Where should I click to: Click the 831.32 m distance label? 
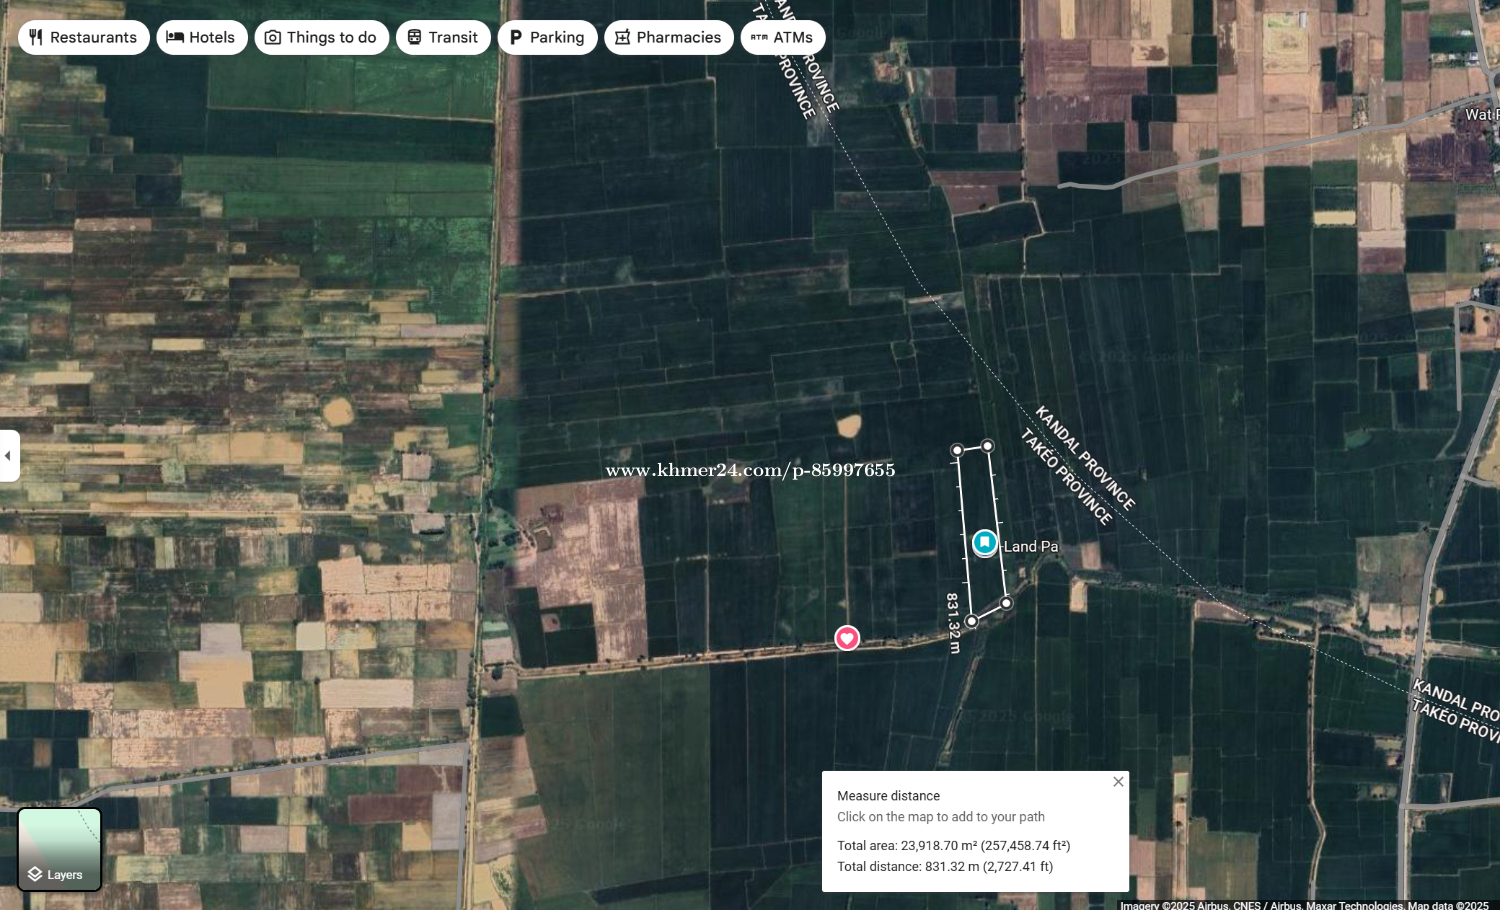(x=953, y=623)
